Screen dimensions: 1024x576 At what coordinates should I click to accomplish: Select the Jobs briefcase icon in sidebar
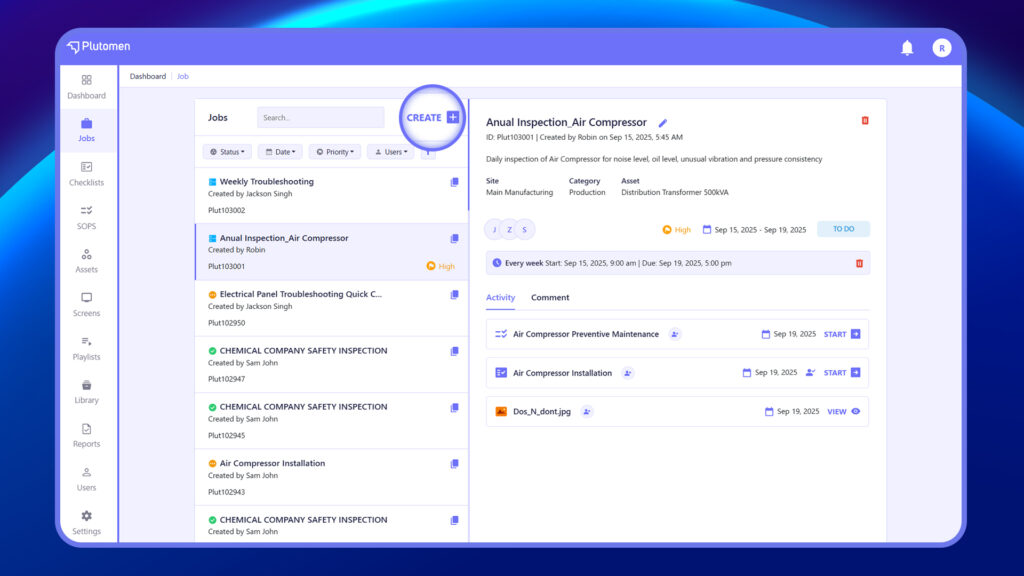86,123
